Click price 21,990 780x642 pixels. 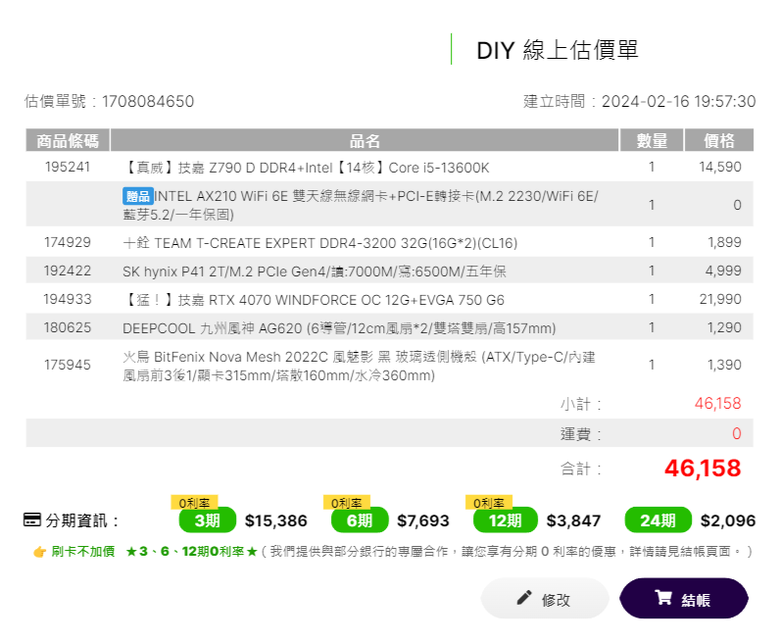coord(720,299)
